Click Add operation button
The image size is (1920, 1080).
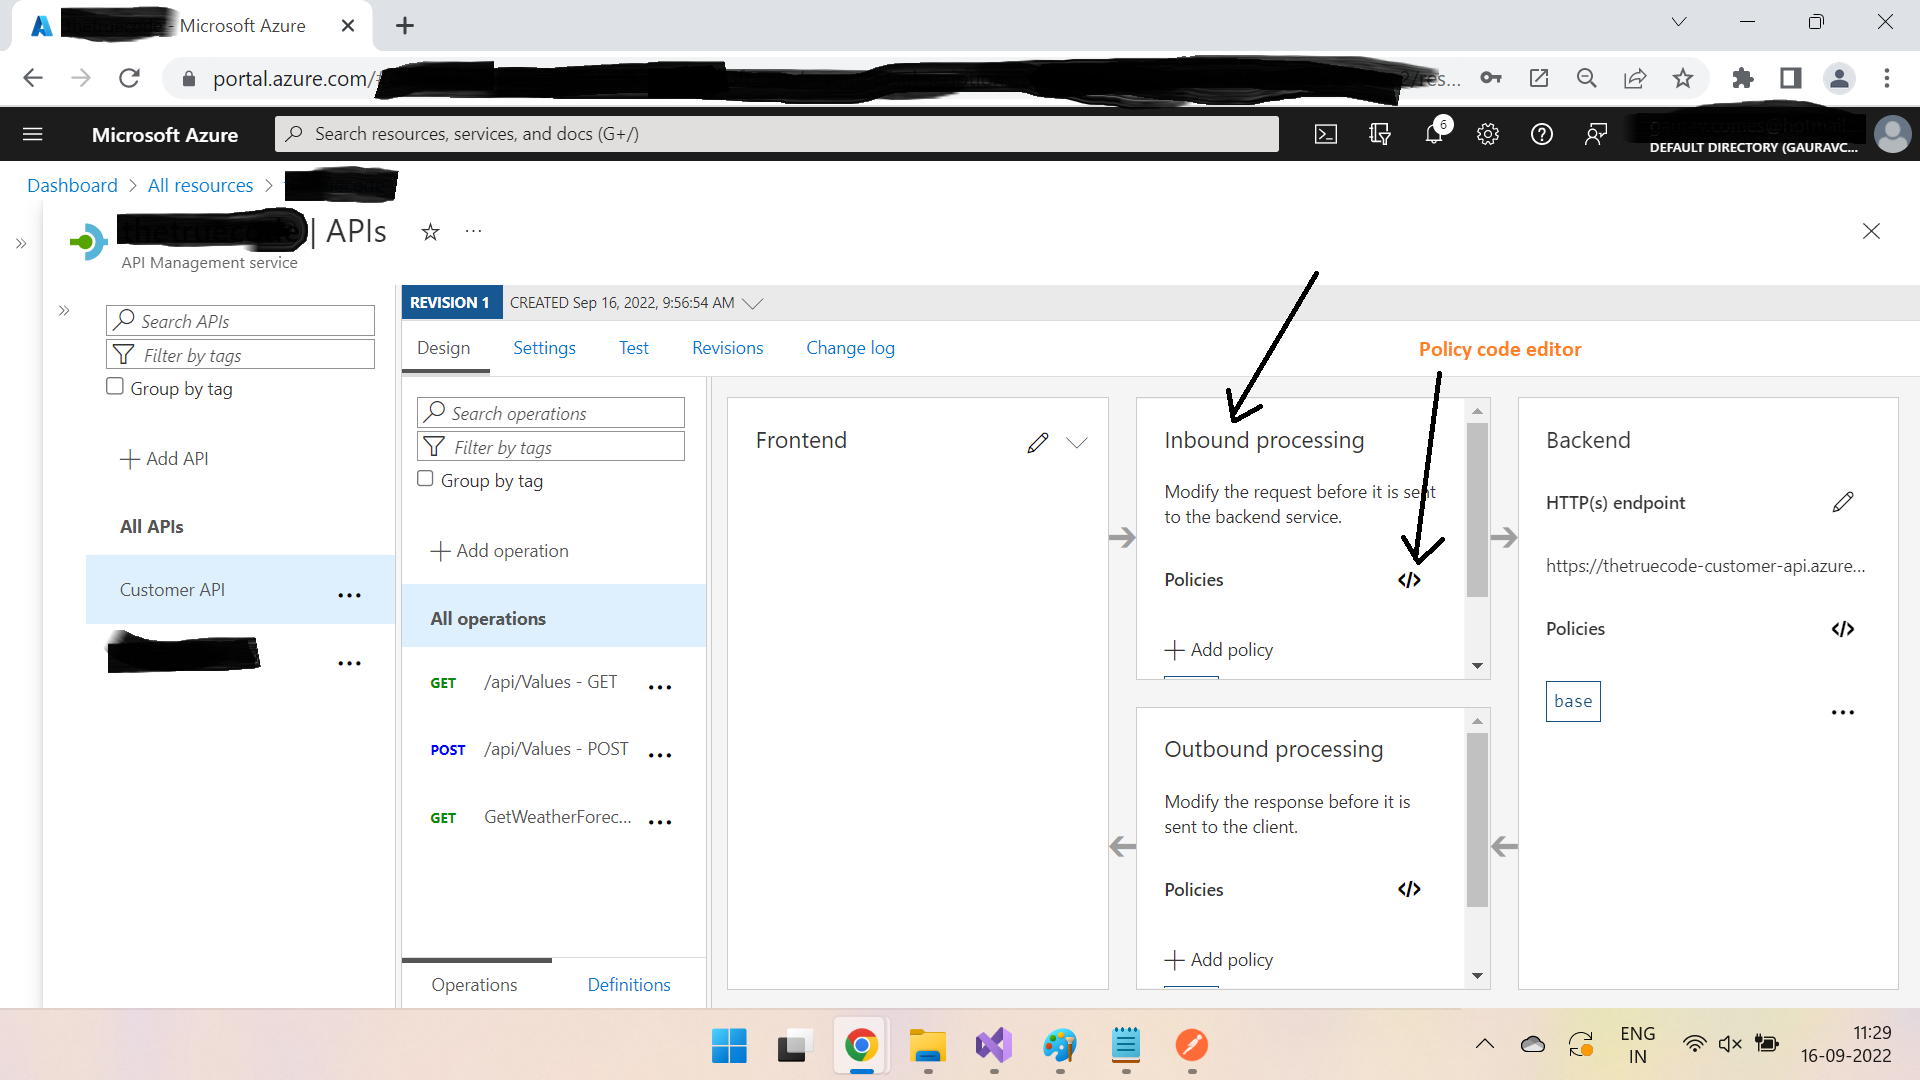tap(500, 550)
